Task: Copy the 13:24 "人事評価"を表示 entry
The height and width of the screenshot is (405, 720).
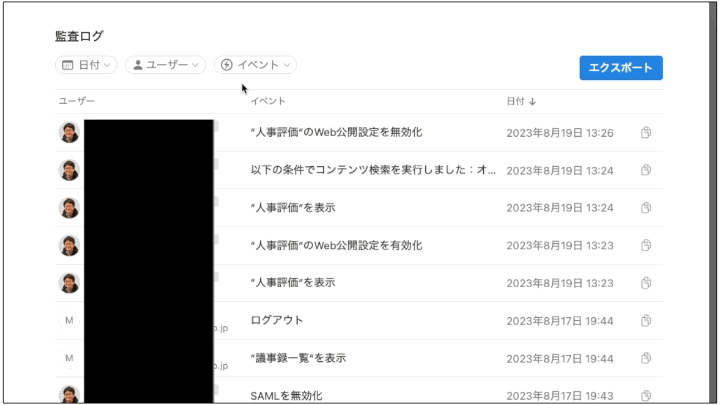Action: point(646,208)
